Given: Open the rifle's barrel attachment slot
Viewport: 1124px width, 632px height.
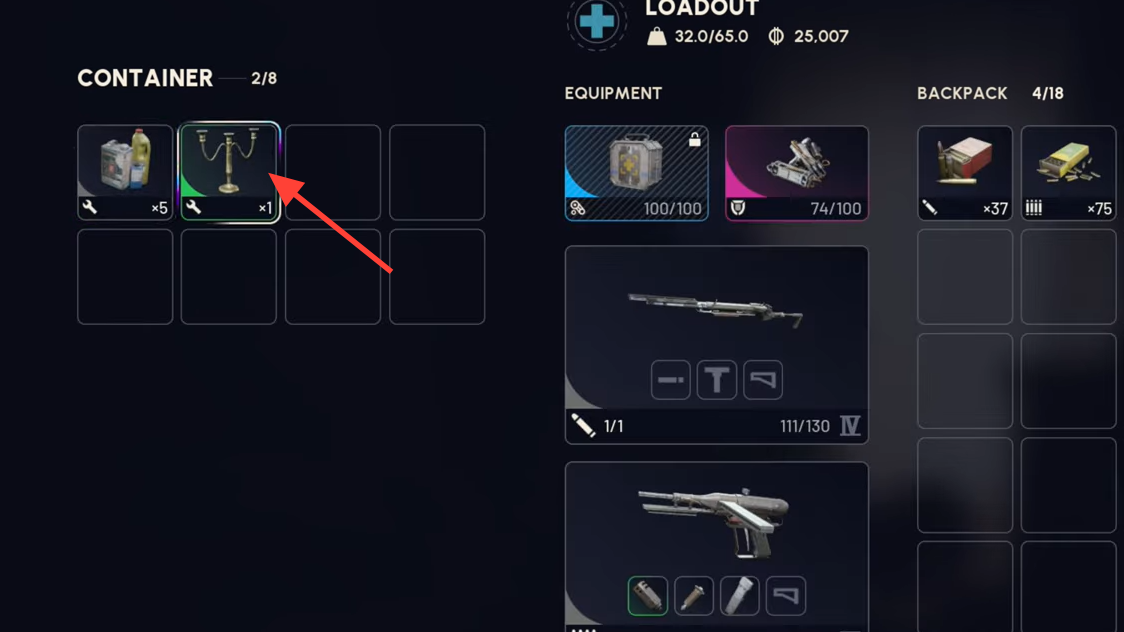Looking at the screenshot, I should [670, 380].
